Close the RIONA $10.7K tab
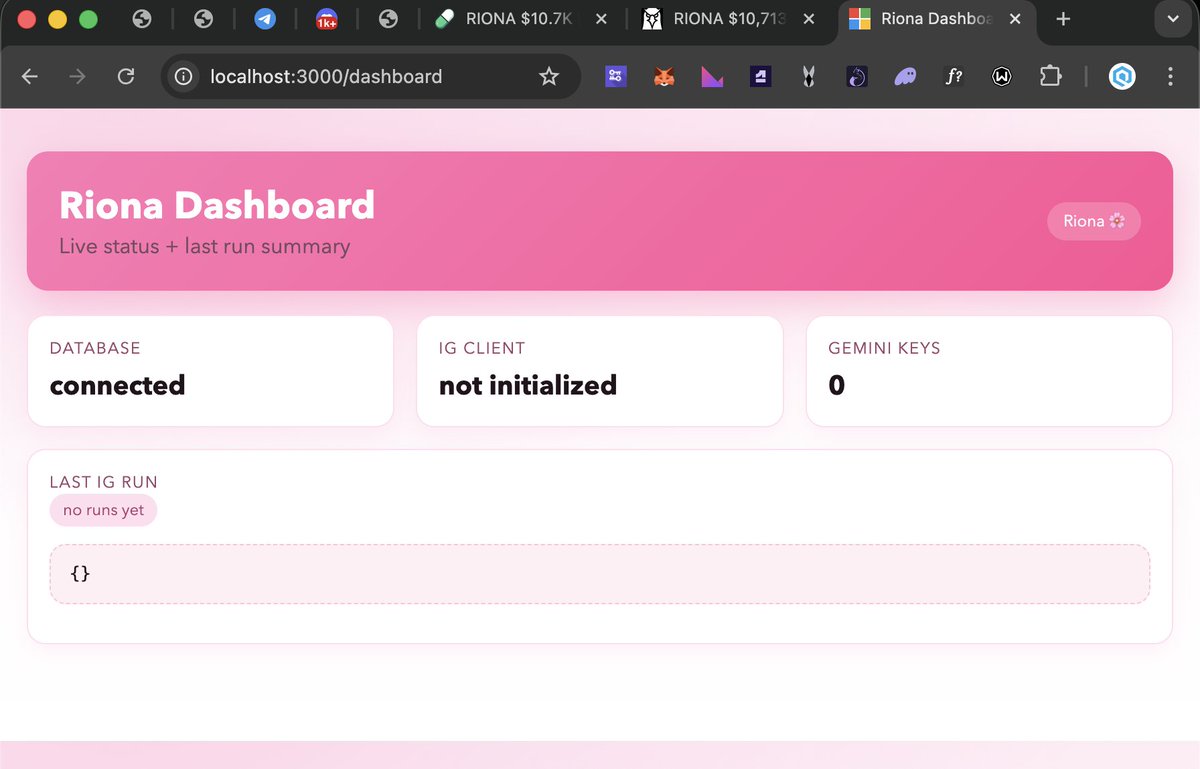This screenshot has height=769, width=1200. (602, 19)
